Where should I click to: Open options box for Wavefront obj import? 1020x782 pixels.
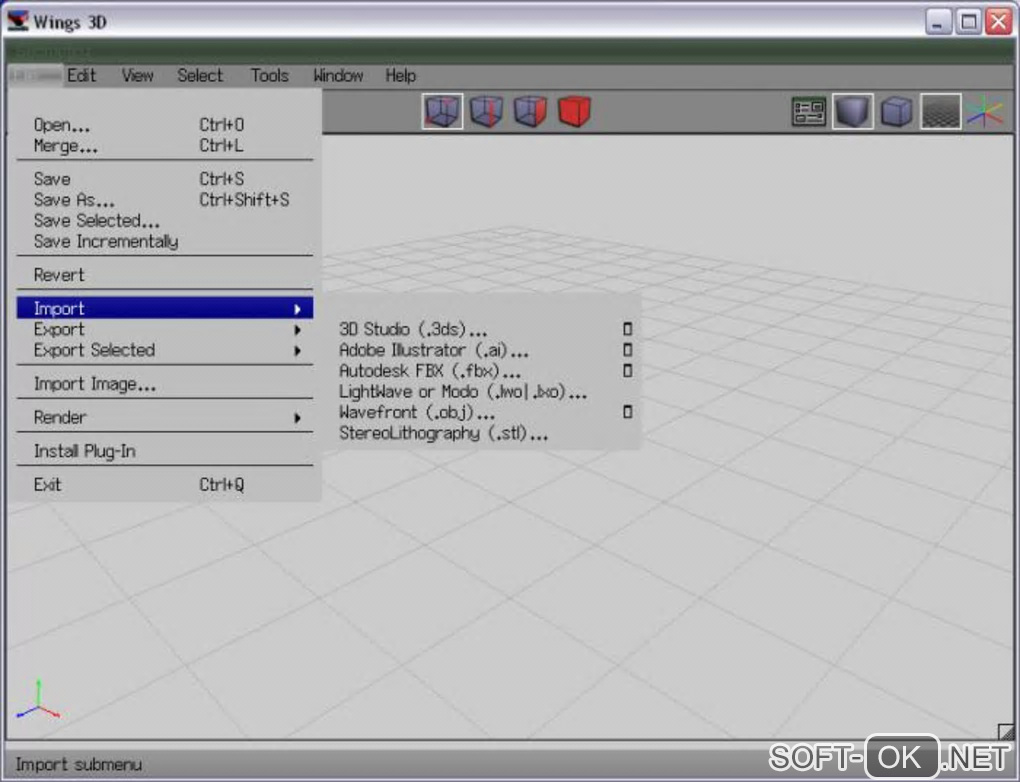pos(628,412)
